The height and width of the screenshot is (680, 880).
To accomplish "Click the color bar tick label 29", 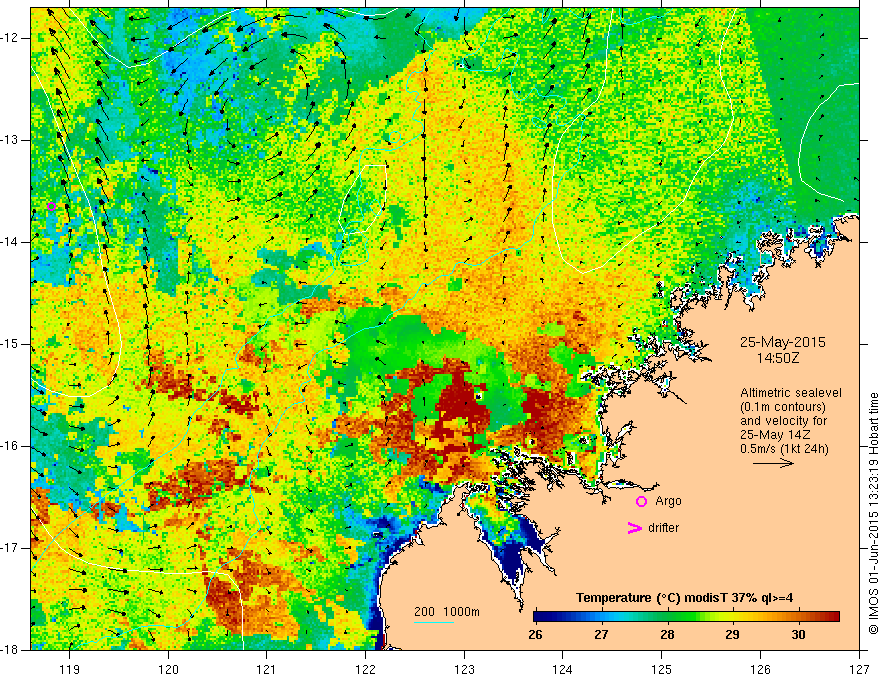I will [732, 635].
